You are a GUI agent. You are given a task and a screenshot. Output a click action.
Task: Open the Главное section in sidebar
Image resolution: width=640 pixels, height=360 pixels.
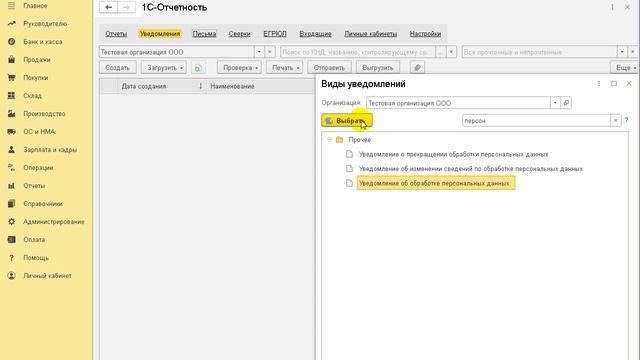coord(35,6)
